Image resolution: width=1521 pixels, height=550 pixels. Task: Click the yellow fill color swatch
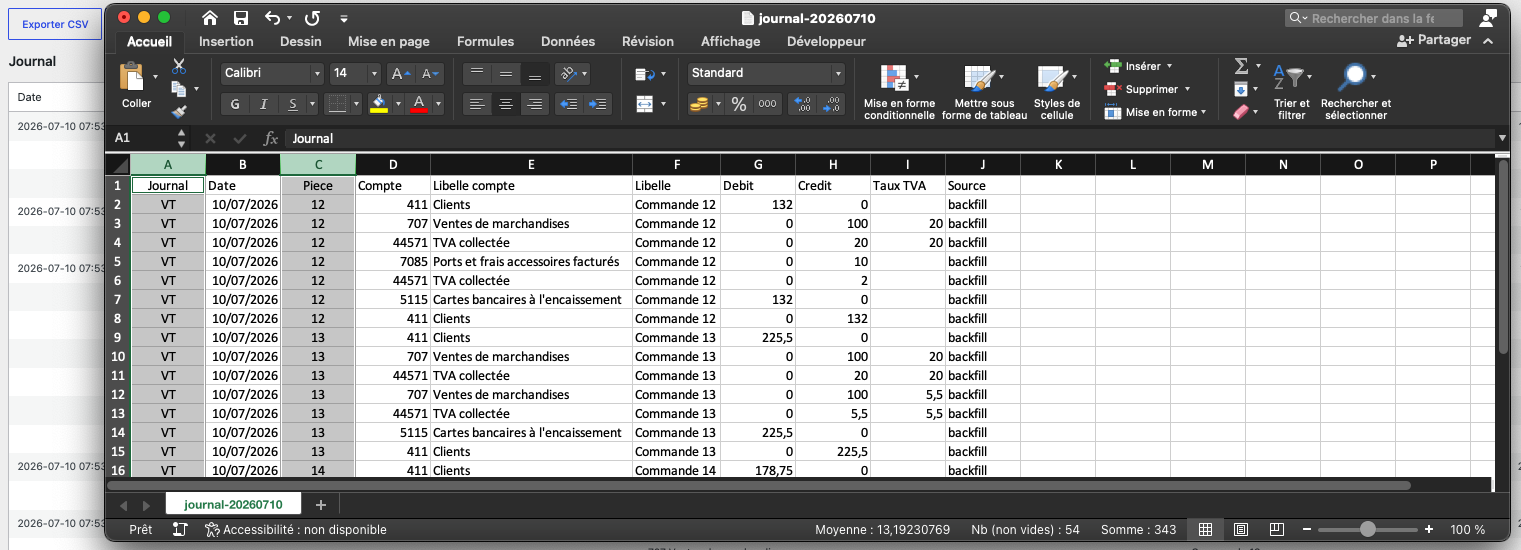point(378,104)
